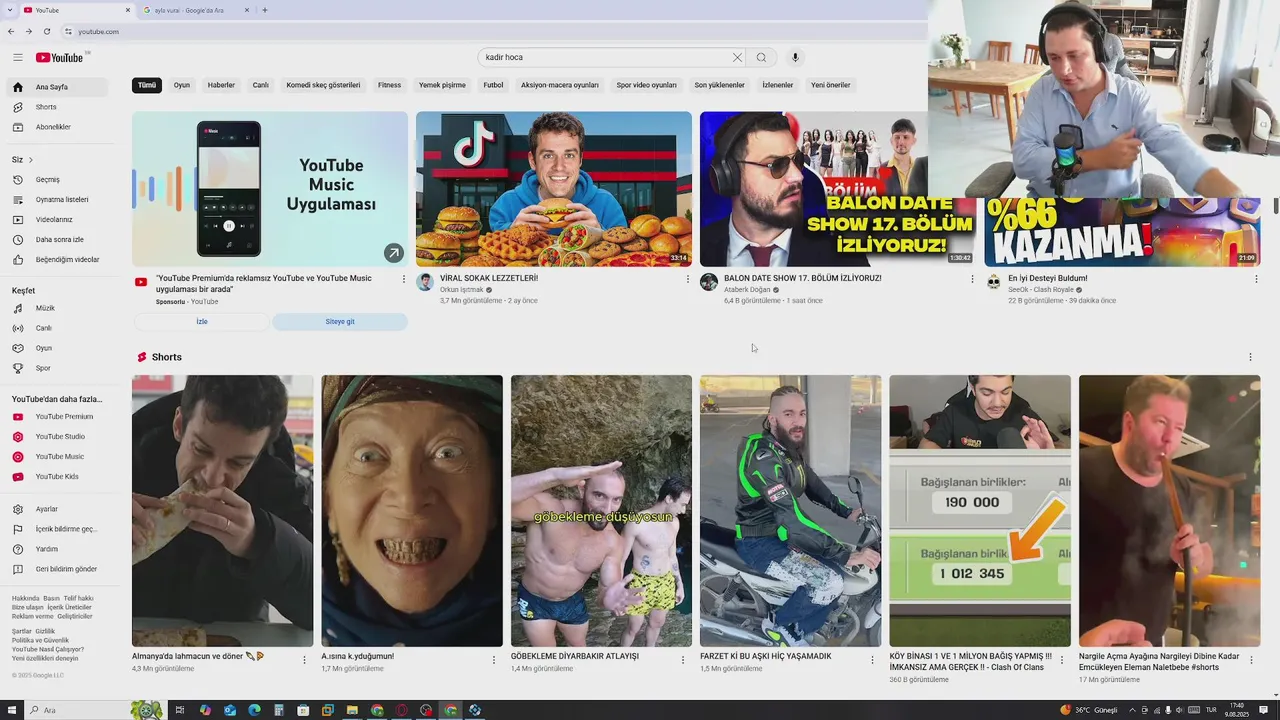Open options for BALON DATE SHOW video
The image size is (1280, 720).
[x=972, y=279]
